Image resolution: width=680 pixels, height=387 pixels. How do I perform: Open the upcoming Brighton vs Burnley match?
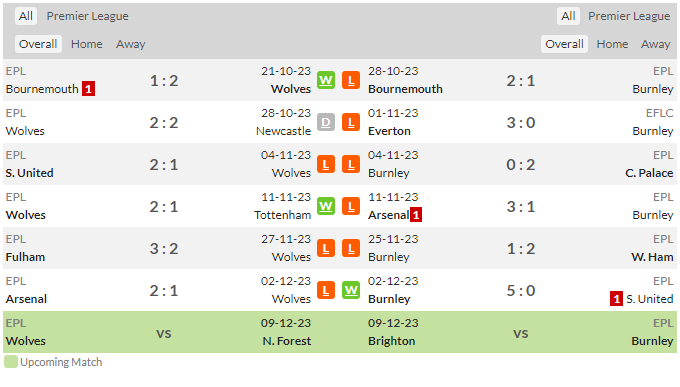521,332
